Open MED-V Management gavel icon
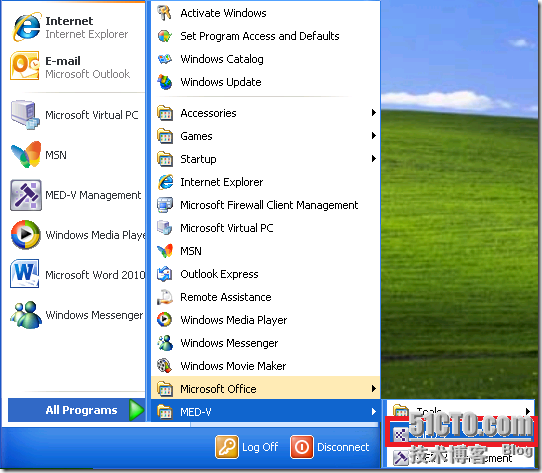 point(26,195)
